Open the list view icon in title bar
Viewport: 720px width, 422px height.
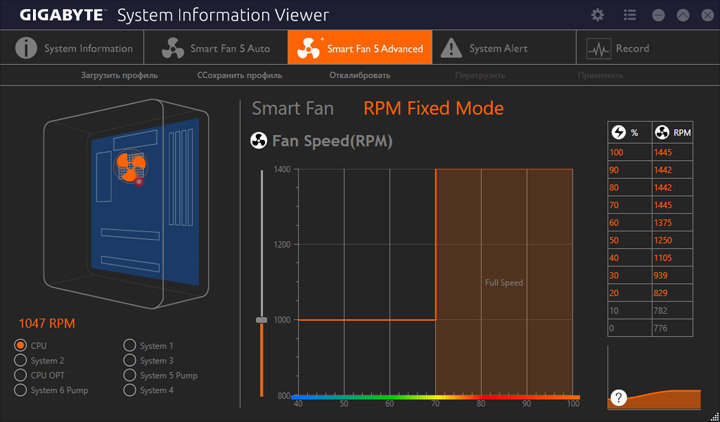pyautogui.click(x=630, y=15)
